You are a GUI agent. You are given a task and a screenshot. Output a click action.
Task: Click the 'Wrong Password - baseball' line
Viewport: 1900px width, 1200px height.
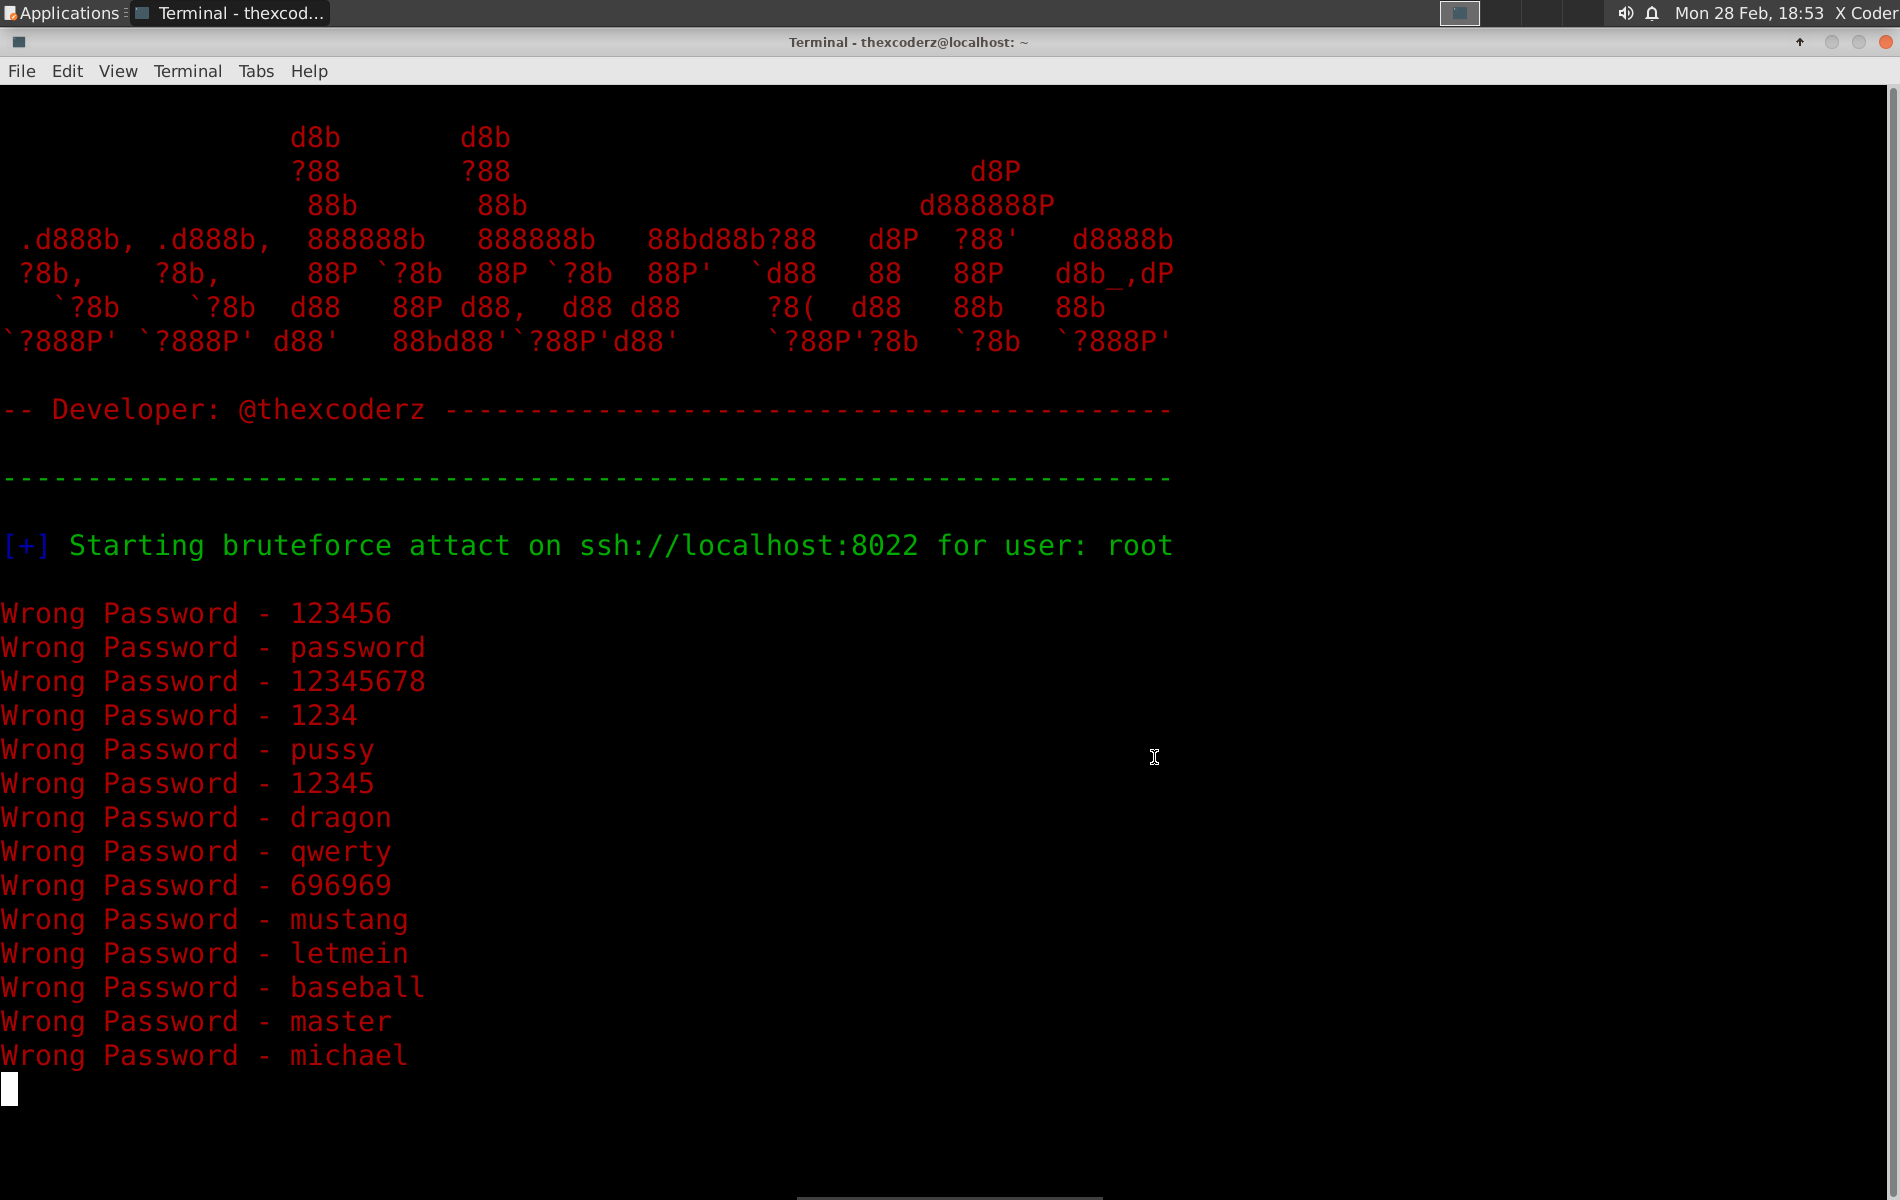click(213, 988)
